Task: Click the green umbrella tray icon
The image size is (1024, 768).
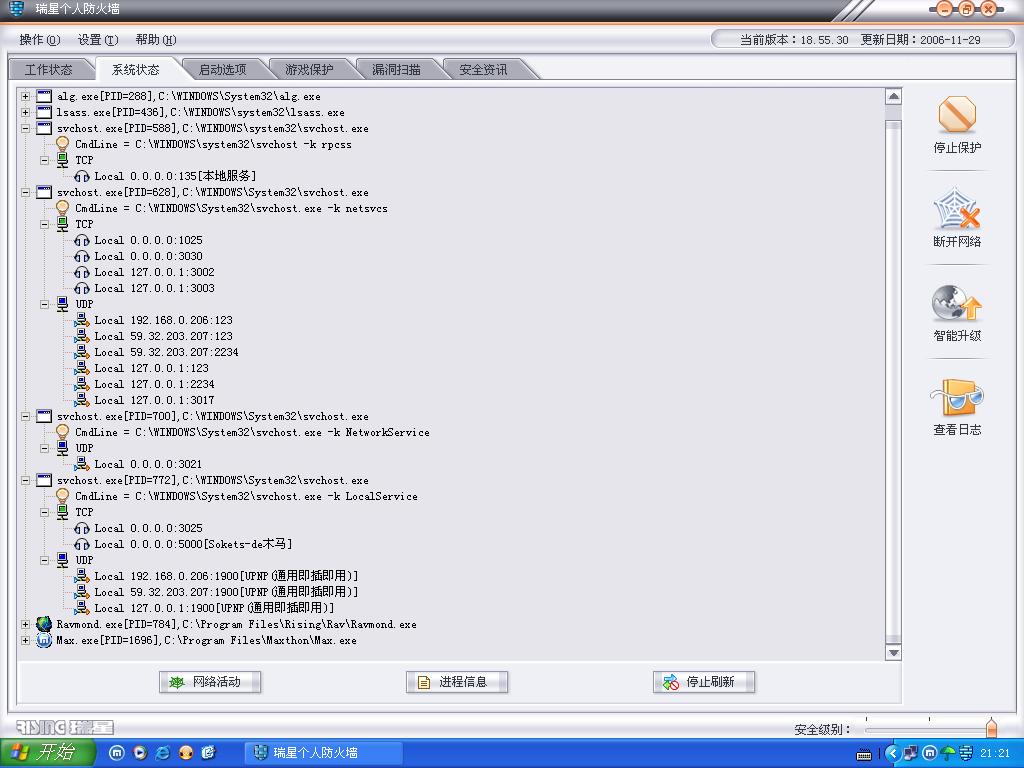Action: coord(948,753)
